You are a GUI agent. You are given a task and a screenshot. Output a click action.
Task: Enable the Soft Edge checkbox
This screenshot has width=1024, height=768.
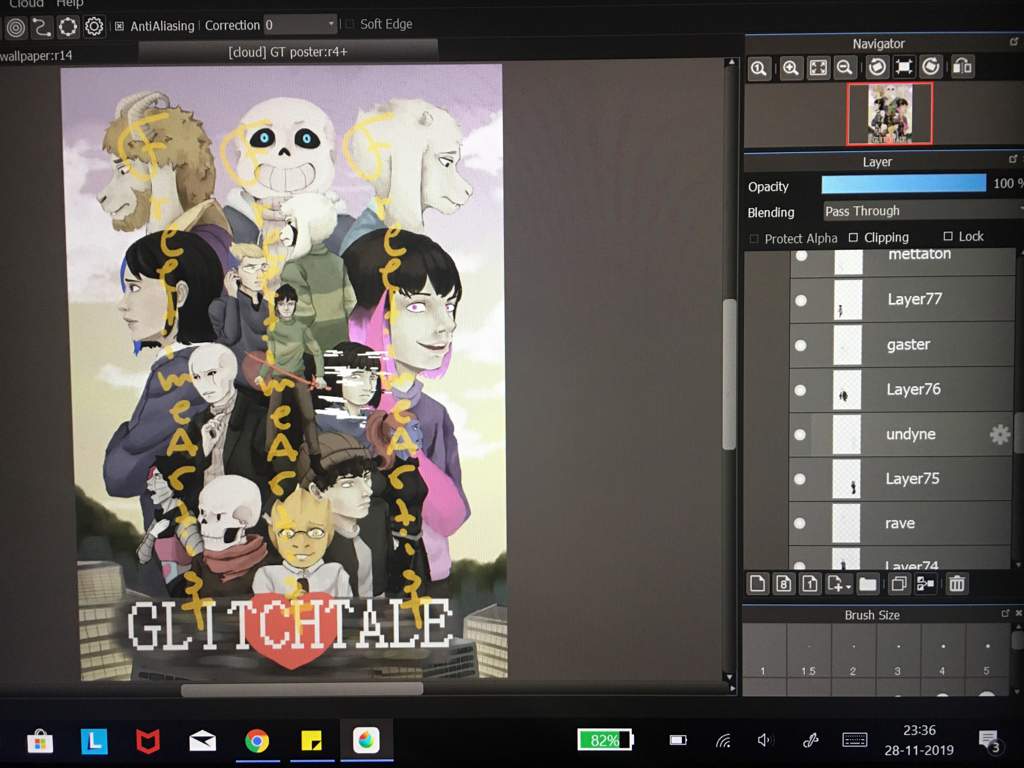[349, 24]
